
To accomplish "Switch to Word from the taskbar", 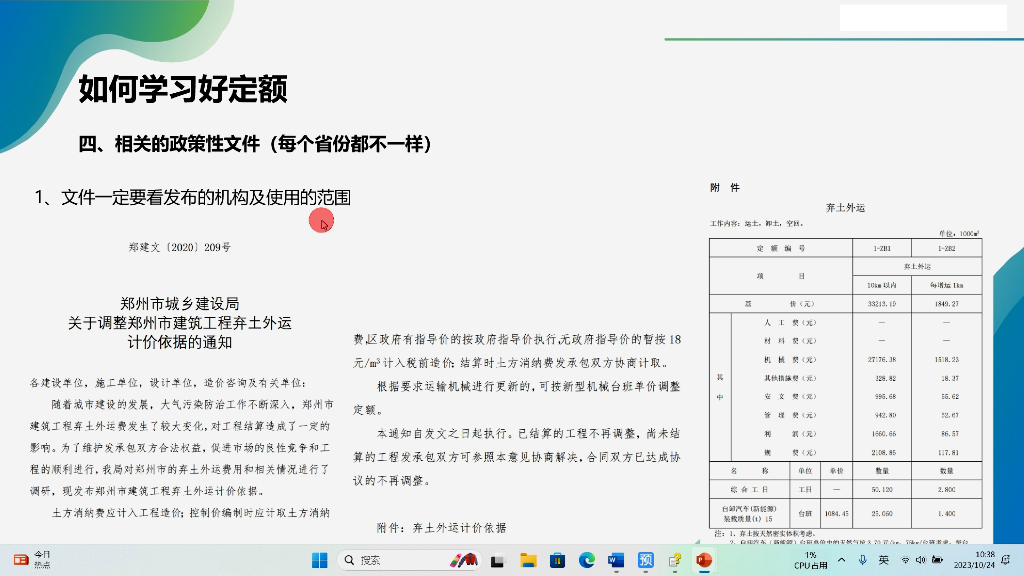I will (x=616, y=560).
